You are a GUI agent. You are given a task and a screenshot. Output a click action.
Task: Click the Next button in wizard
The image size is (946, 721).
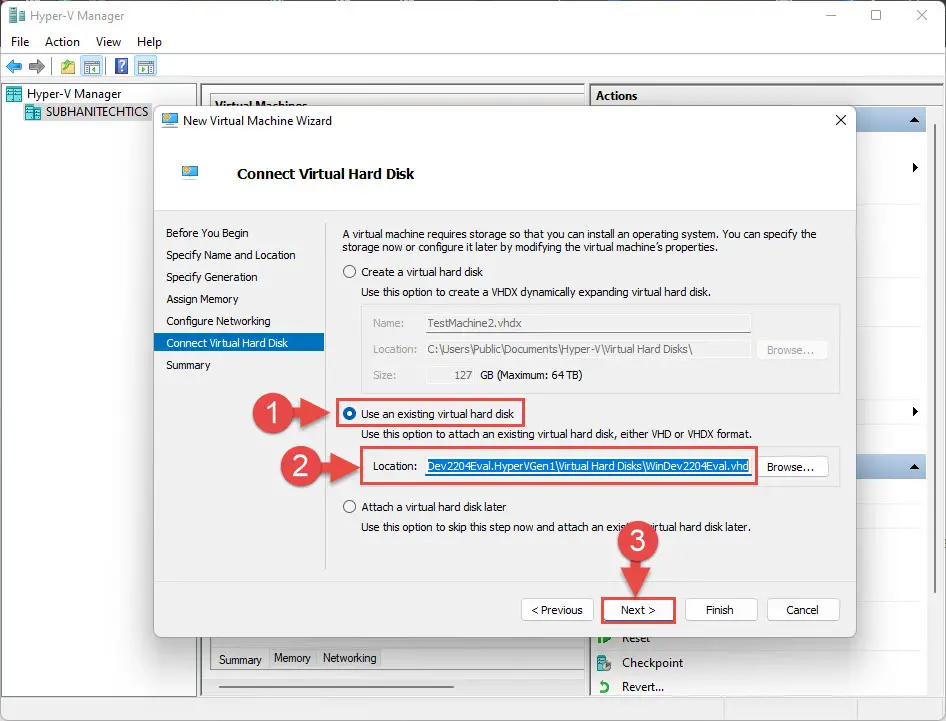(638, 610)
